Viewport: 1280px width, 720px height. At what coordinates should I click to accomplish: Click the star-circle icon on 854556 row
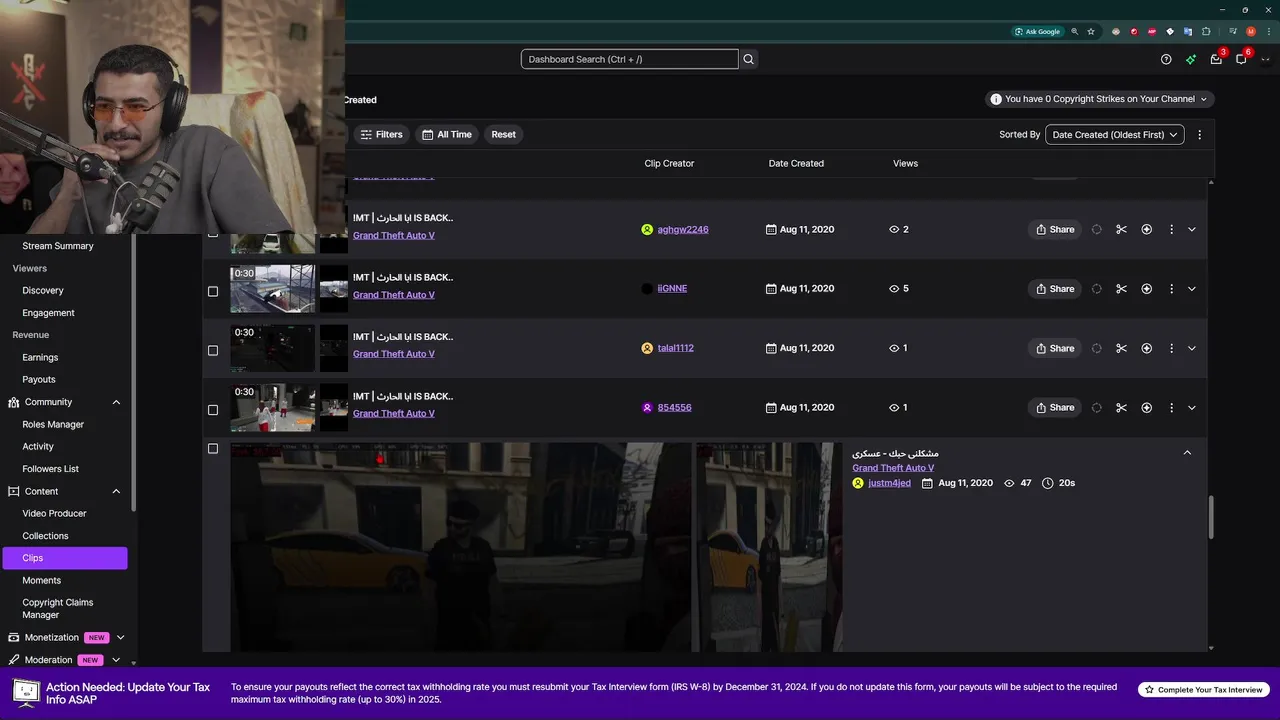click(1146, 407)
